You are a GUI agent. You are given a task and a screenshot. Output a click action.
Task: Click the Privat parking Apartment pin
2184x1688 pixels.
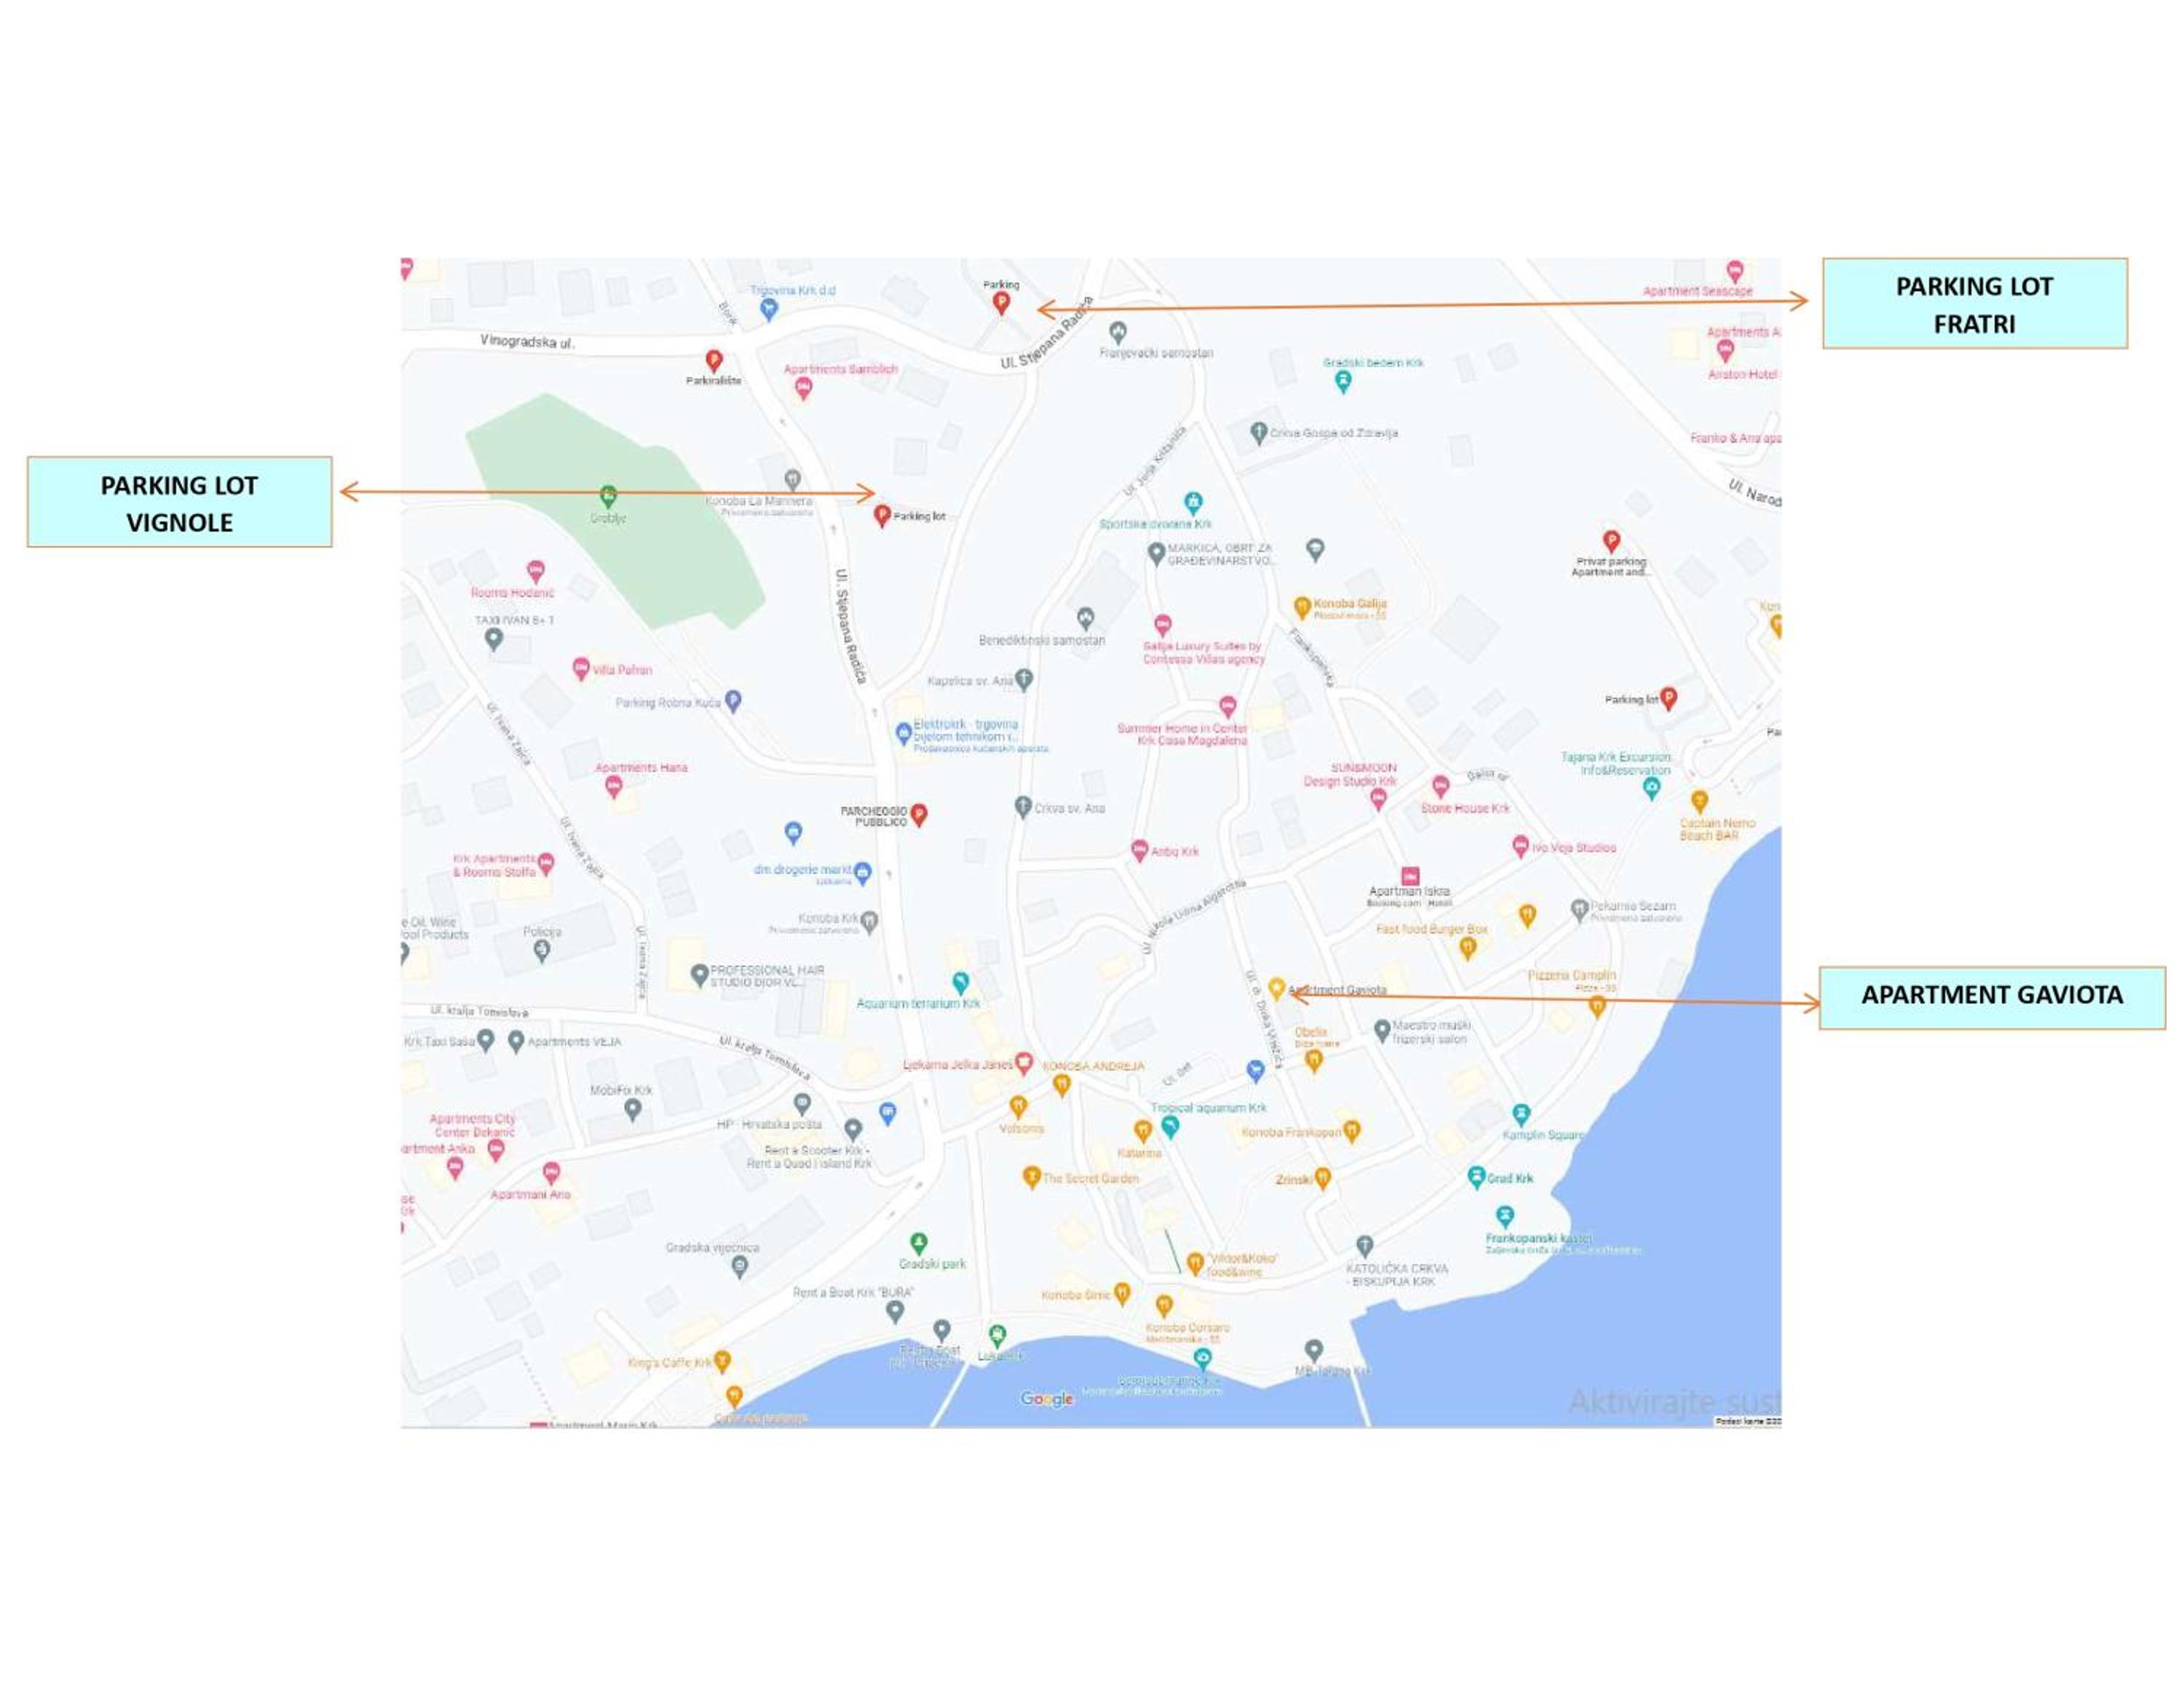1611,541
